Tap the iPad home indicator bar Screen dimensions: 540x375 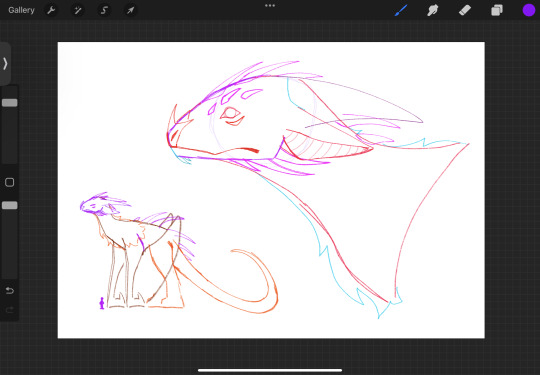(x=270, y=371)
